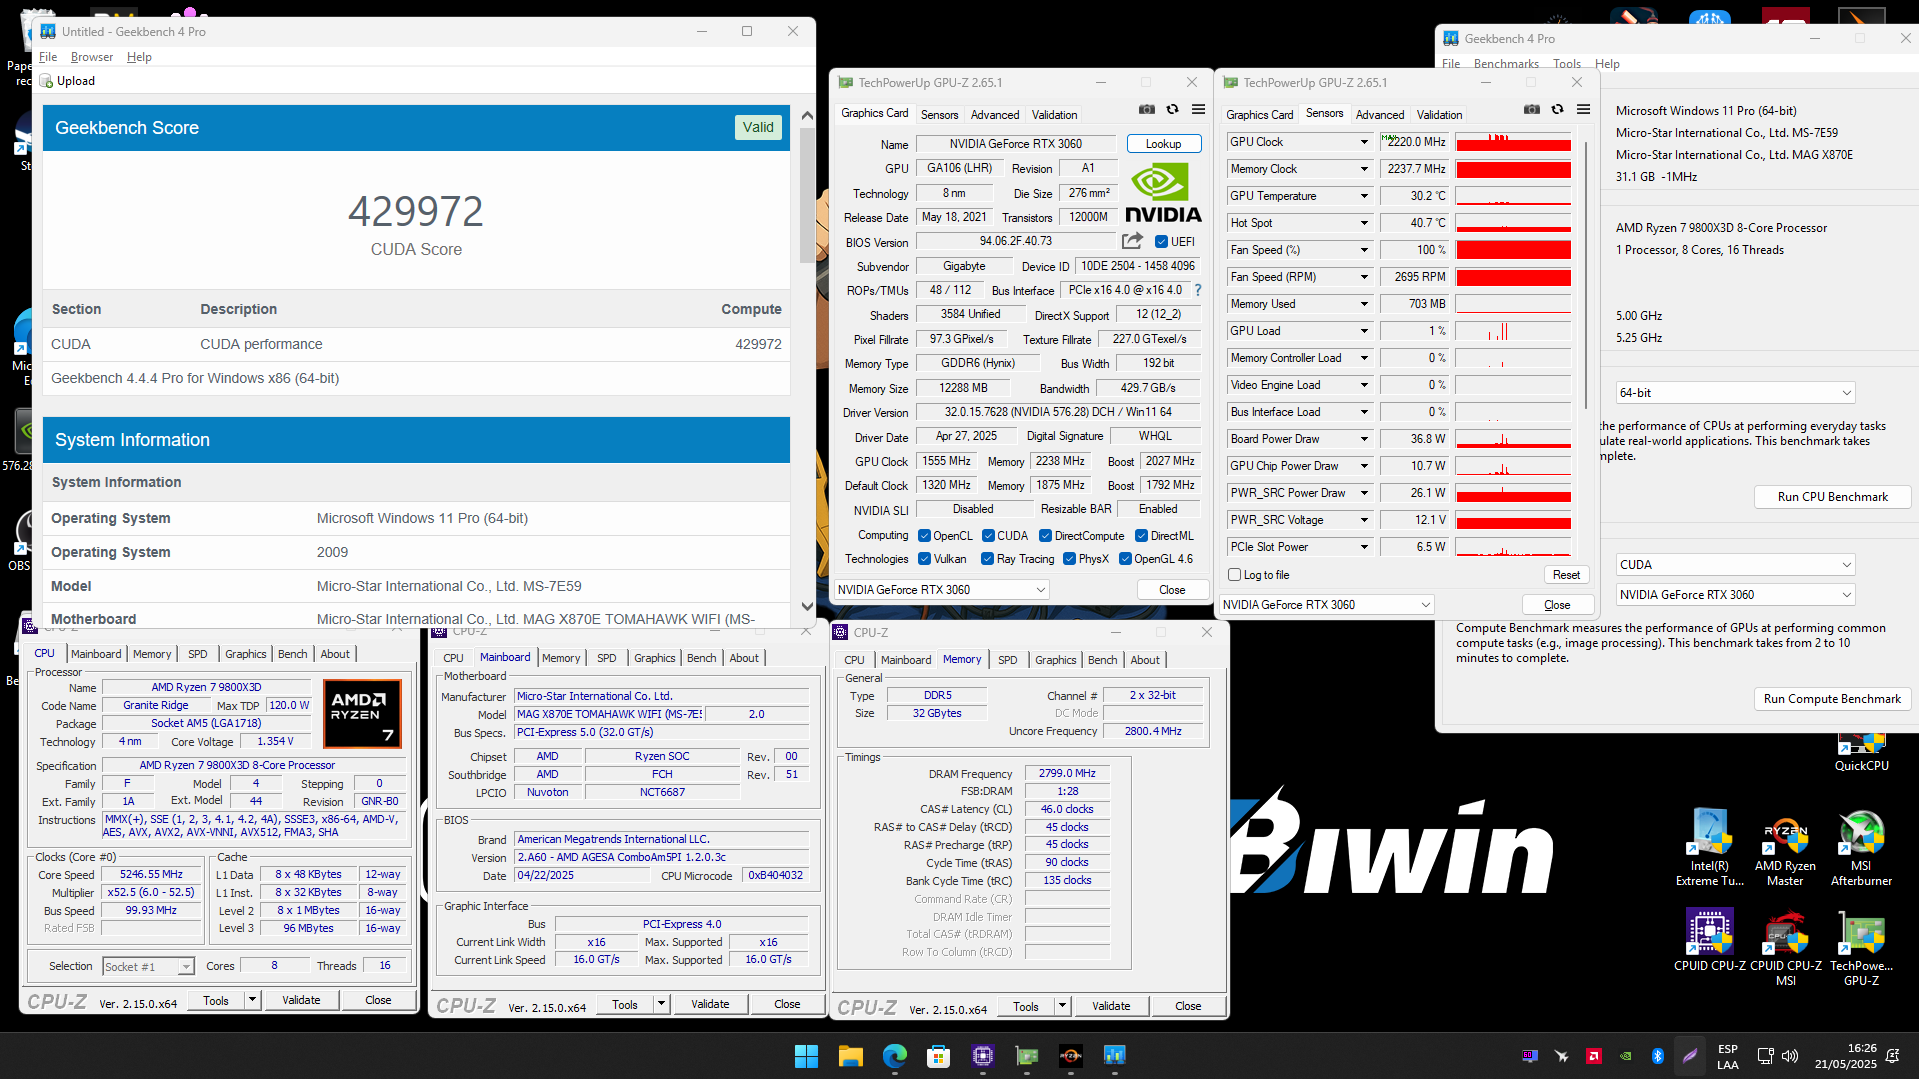This screenshot has width=1919, height=1079.
Task: Open the Socket #1 selection dropdown in CPU-Z
Action: (x=148, y=967)
